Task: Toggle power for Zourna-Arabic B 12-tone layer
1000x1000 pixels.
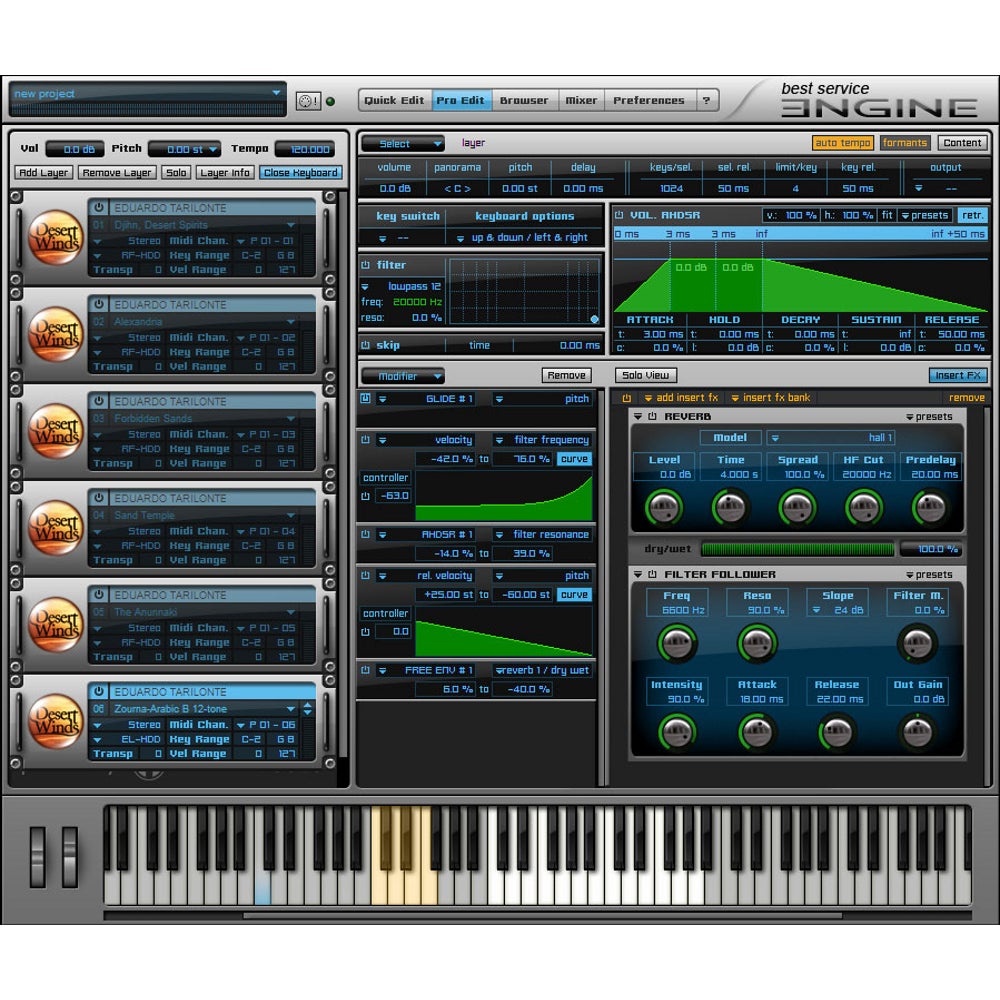Action: pos(99,691)
